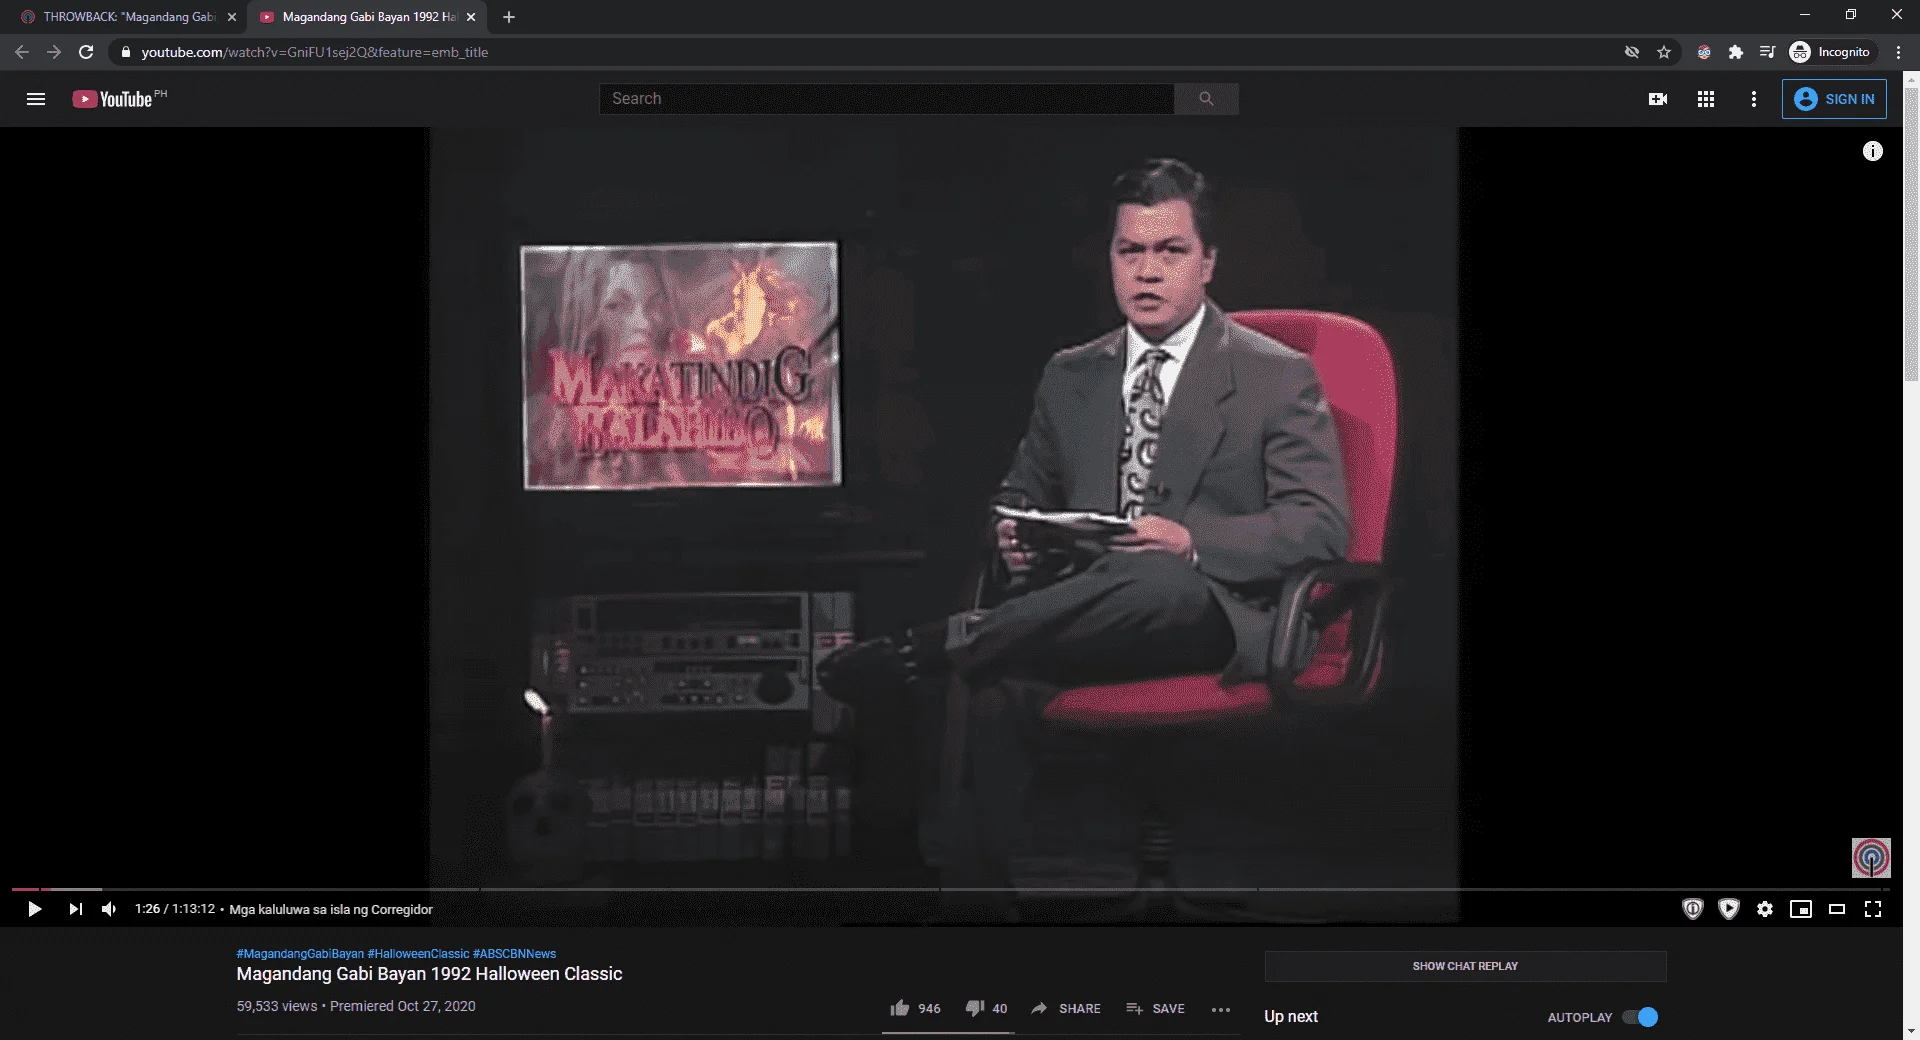The height and width of the screenshot is (1040, 1920).
Task: Play the paused video
Action: (34, 909)
